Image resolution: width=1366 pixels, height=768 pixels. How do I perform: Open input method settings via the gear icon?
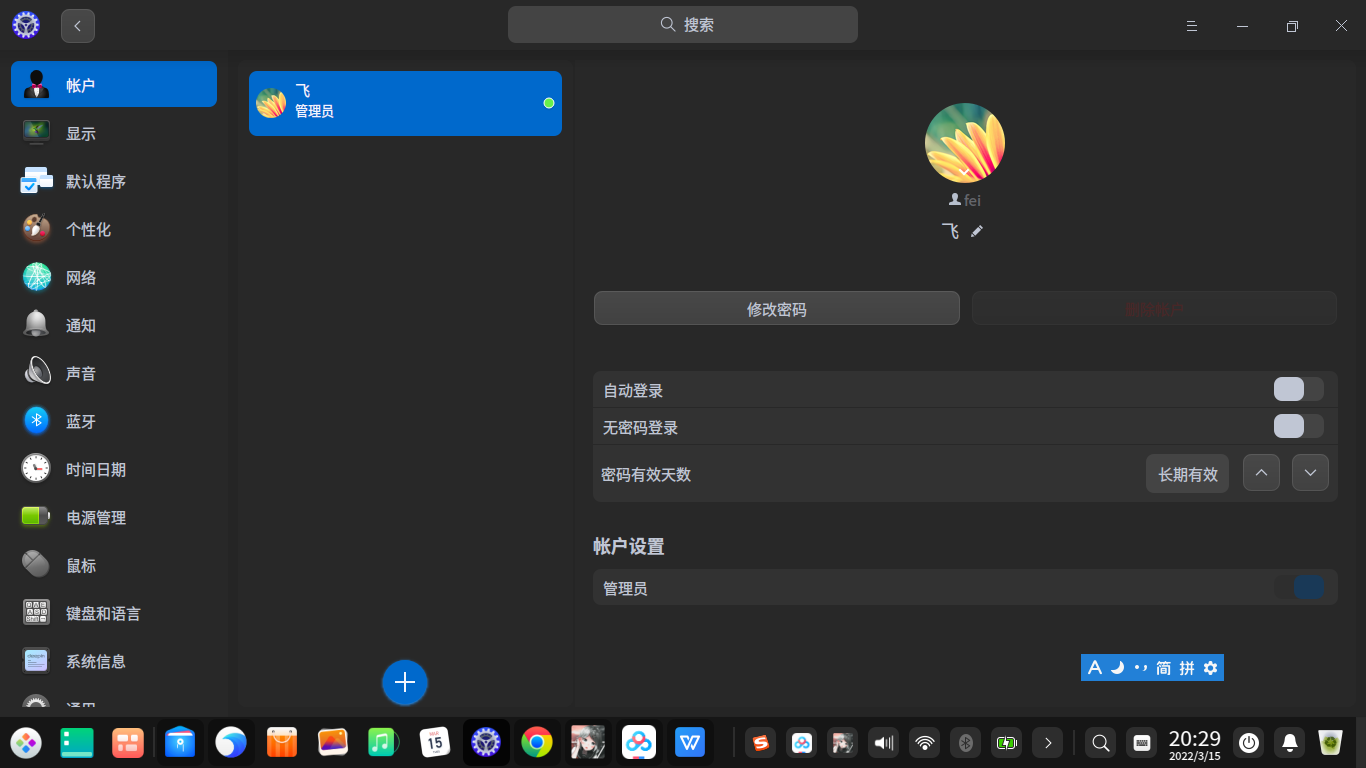click(x=1211, y=667)
